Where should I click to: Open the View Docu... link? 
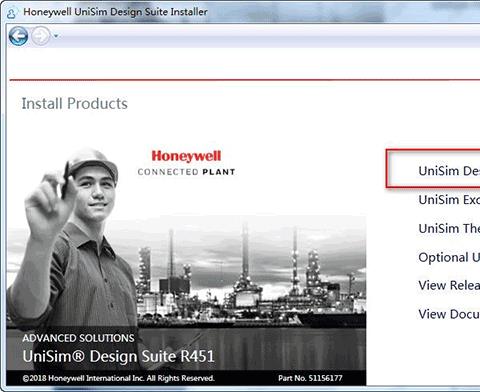(x=449, y=314)
